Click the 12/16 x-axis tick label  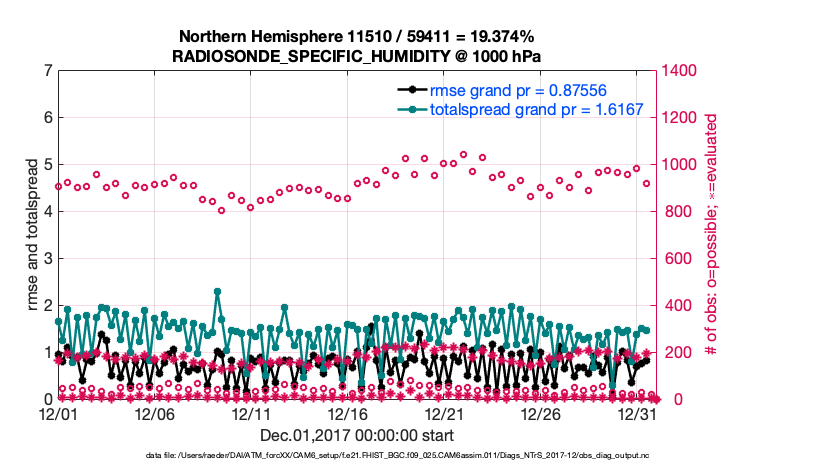point(348,414)
